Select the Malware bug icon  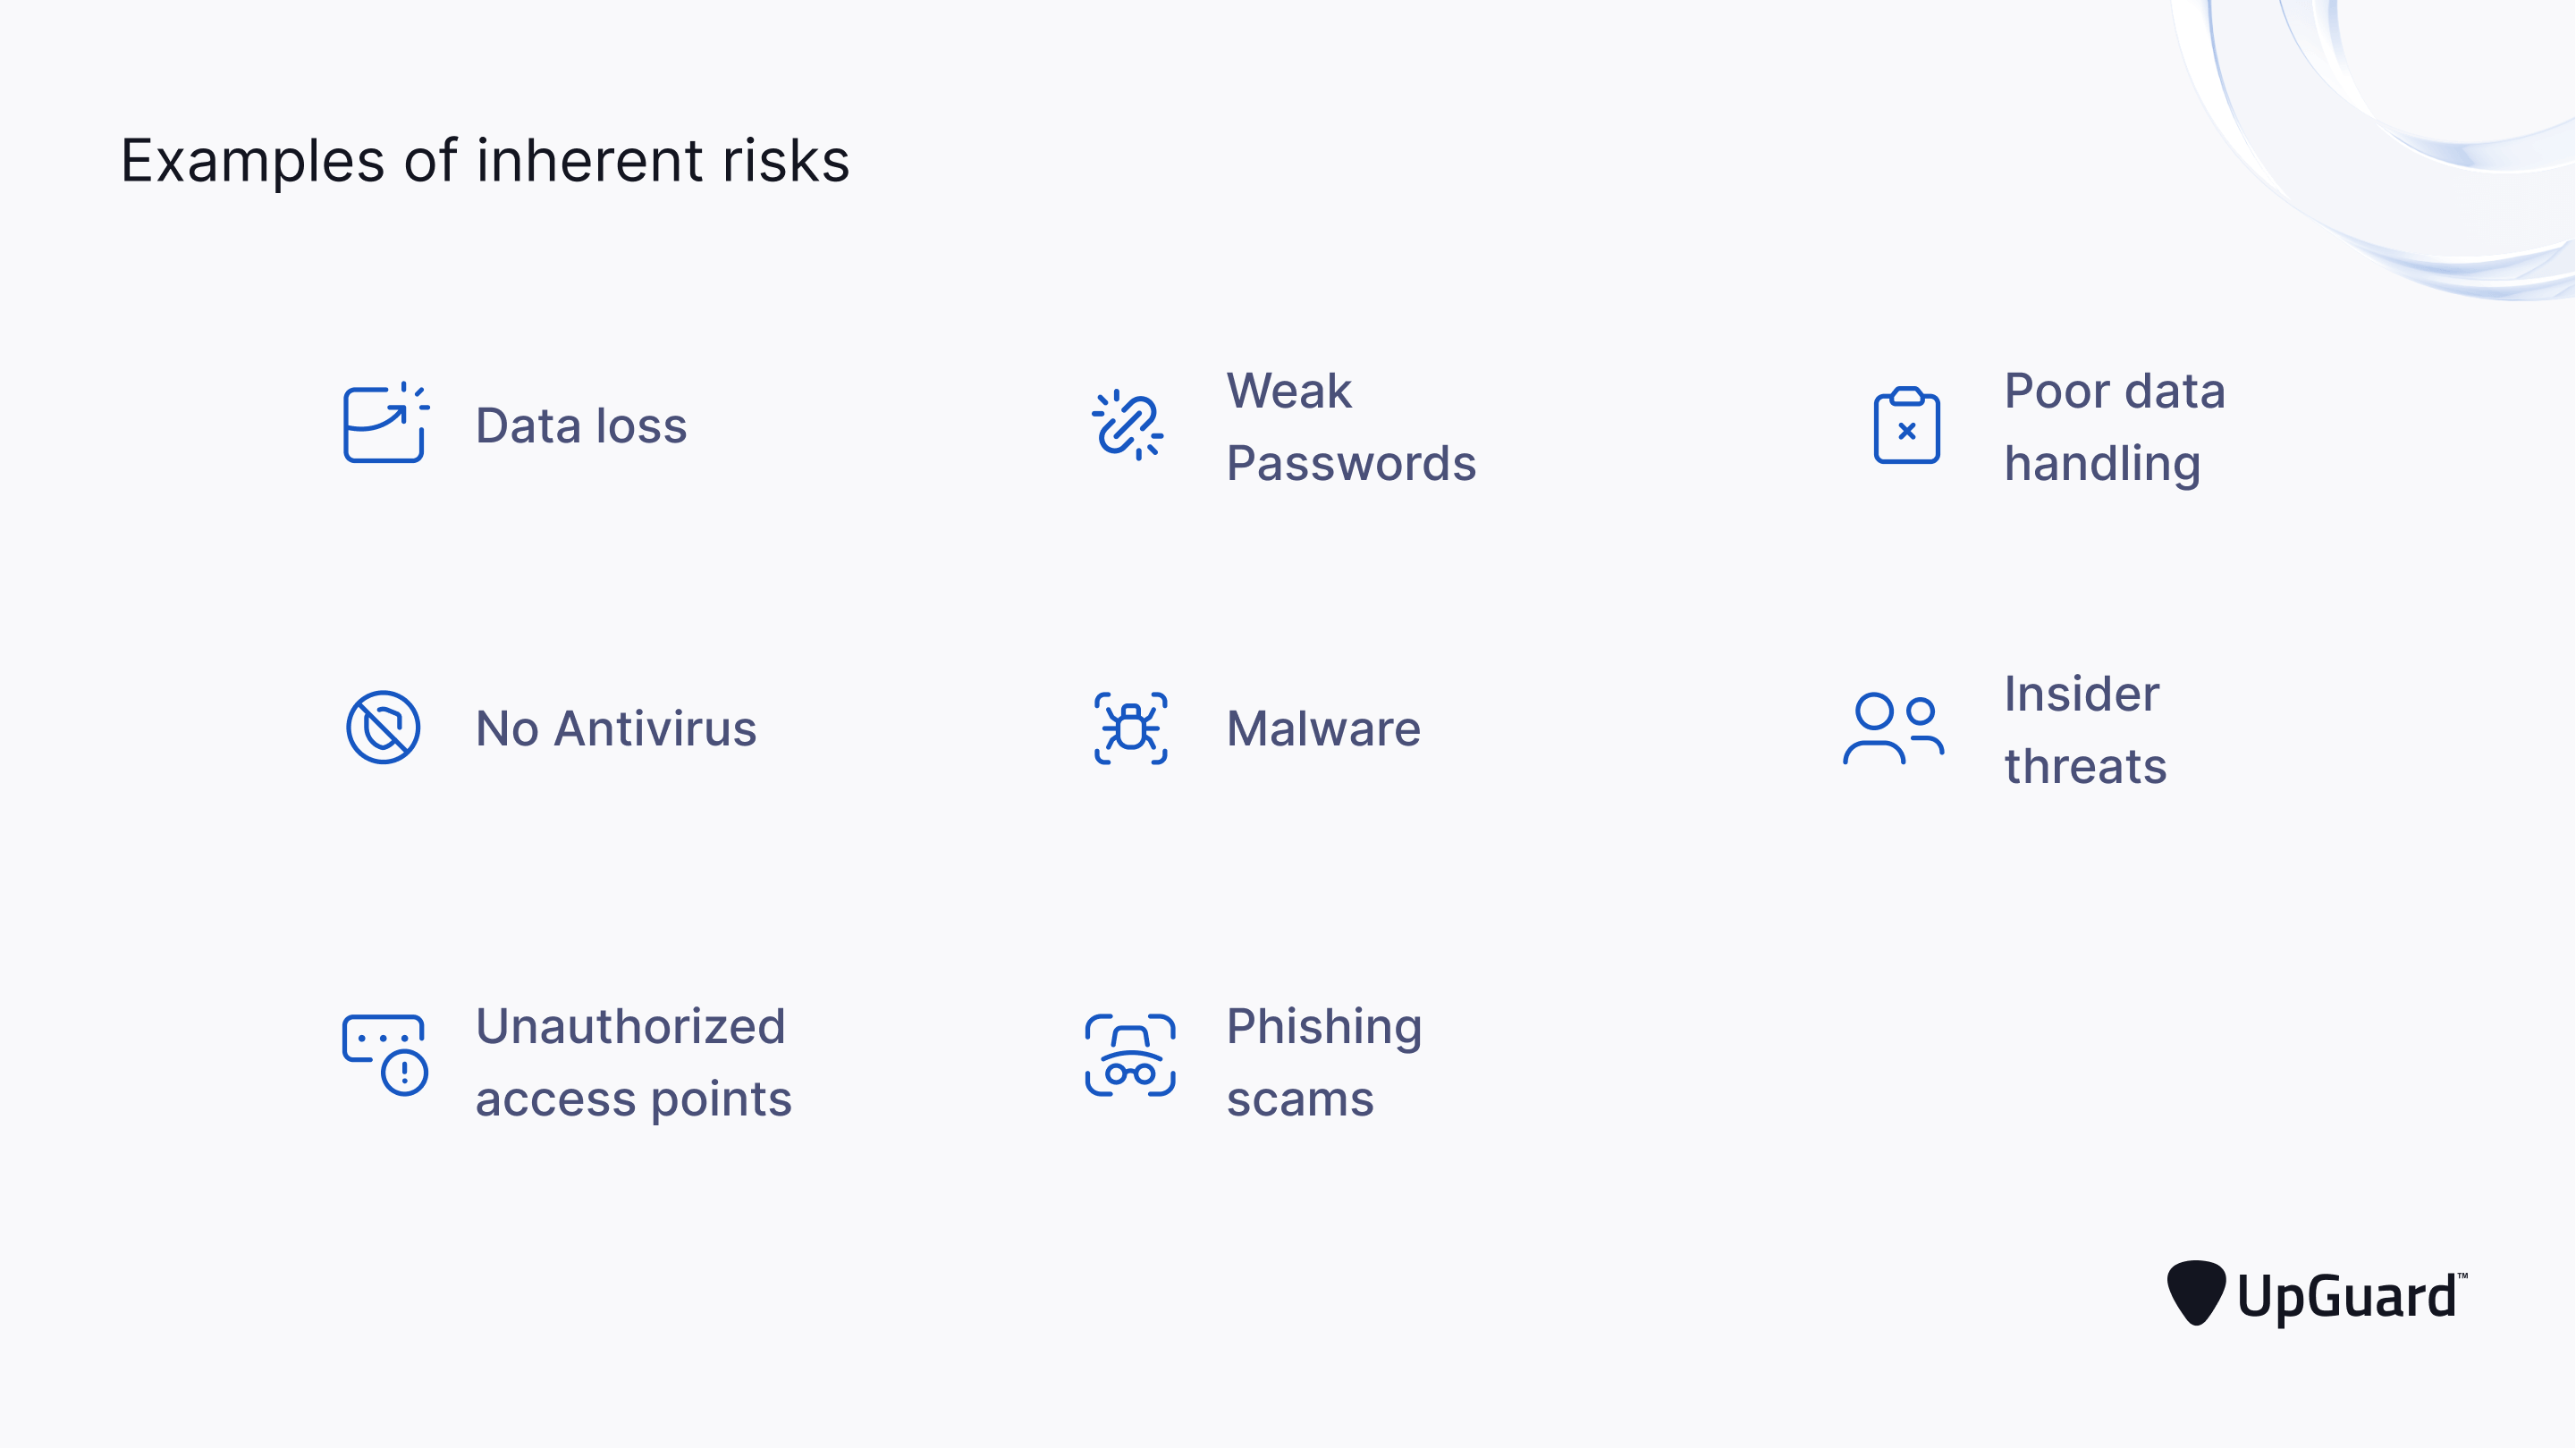point(1130,728)
